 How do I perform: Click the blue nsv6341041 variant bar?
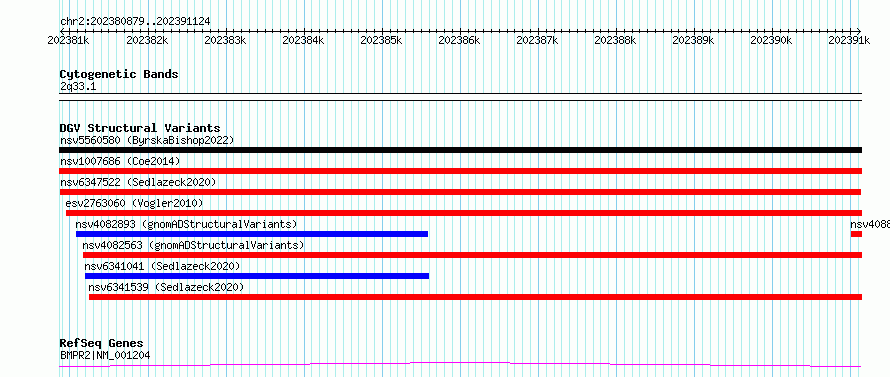[x=257, y=276]
